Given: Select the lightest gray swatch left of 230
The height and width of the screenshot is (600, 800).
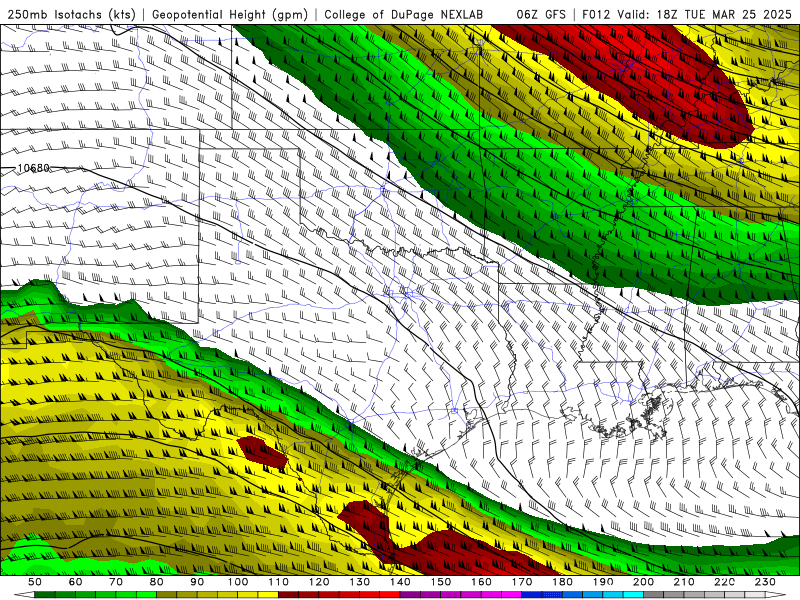Looking at the screenshot, I should click(x=755, y=595).
